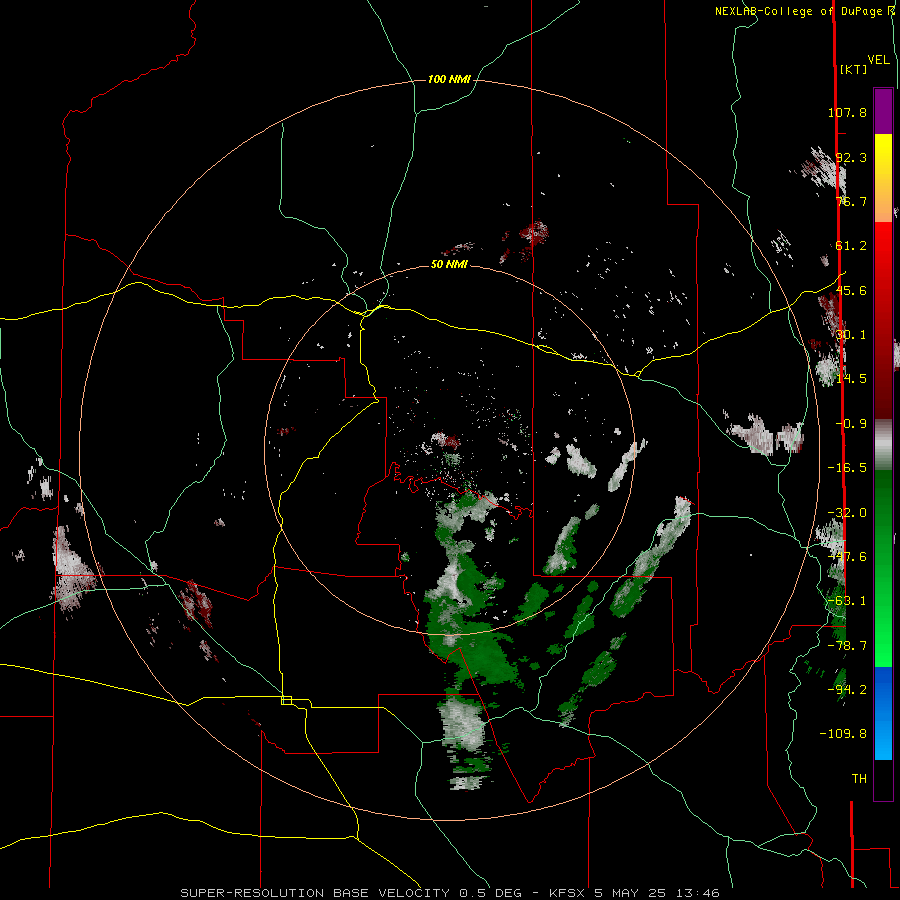Viewport: 900px width, 900px height.
Task: Click the 76.7 value on velocity scale
Action: click(851, 201)
